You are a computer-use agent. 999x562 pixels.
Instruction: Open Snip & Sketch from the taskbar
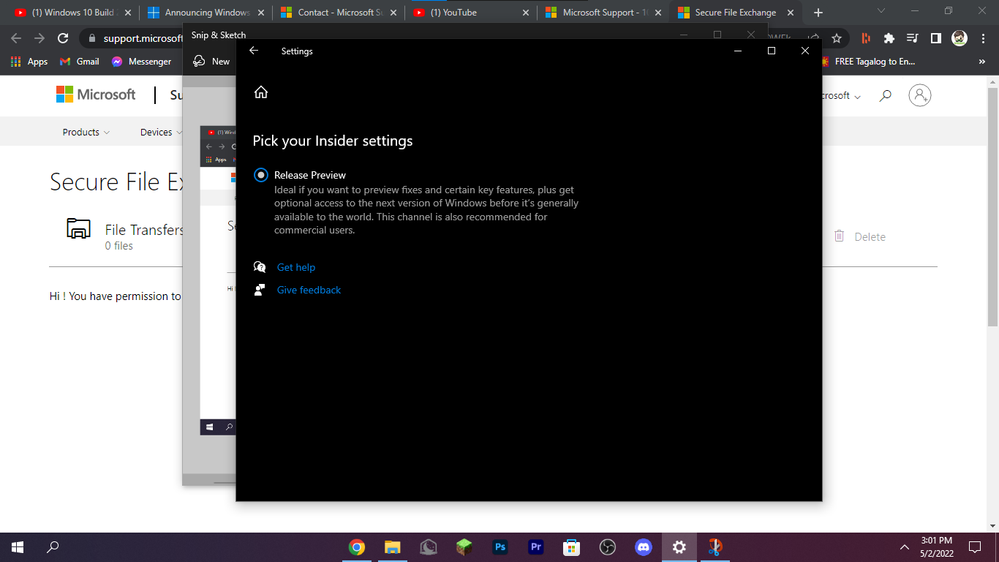click(715, 547)
